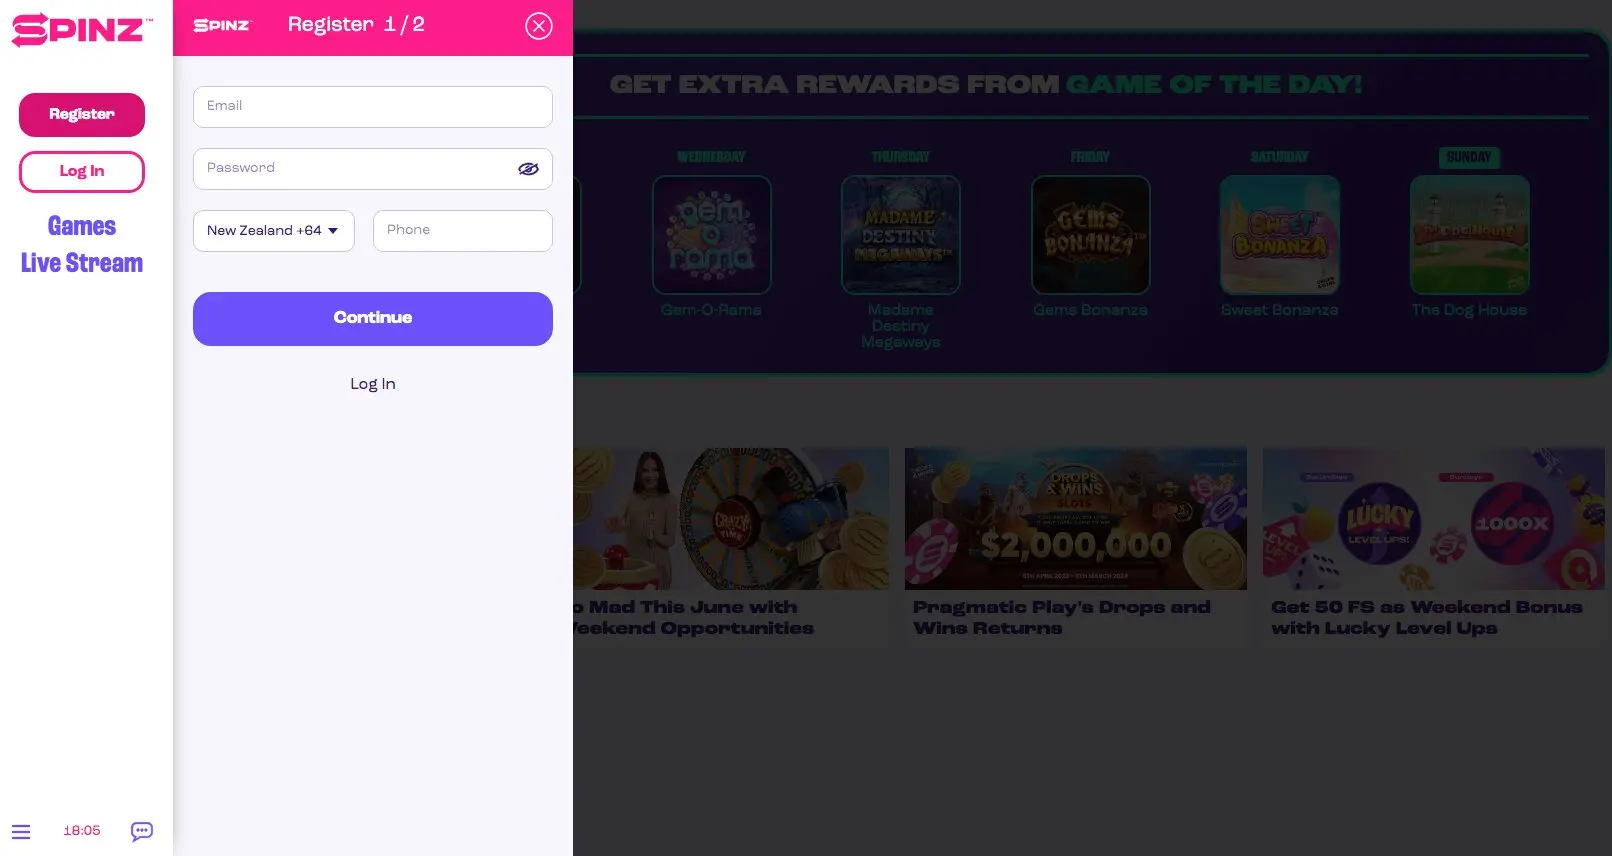Follow the Log In link below Continue
Image resolution: width=1612 pixels, height=856 pixels.
[373, 384]
